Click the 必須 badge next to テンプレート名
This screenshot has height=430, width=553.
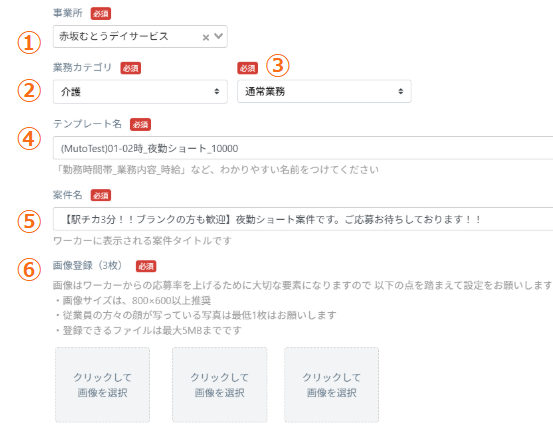pyautogui.click(x=140, y=125)
